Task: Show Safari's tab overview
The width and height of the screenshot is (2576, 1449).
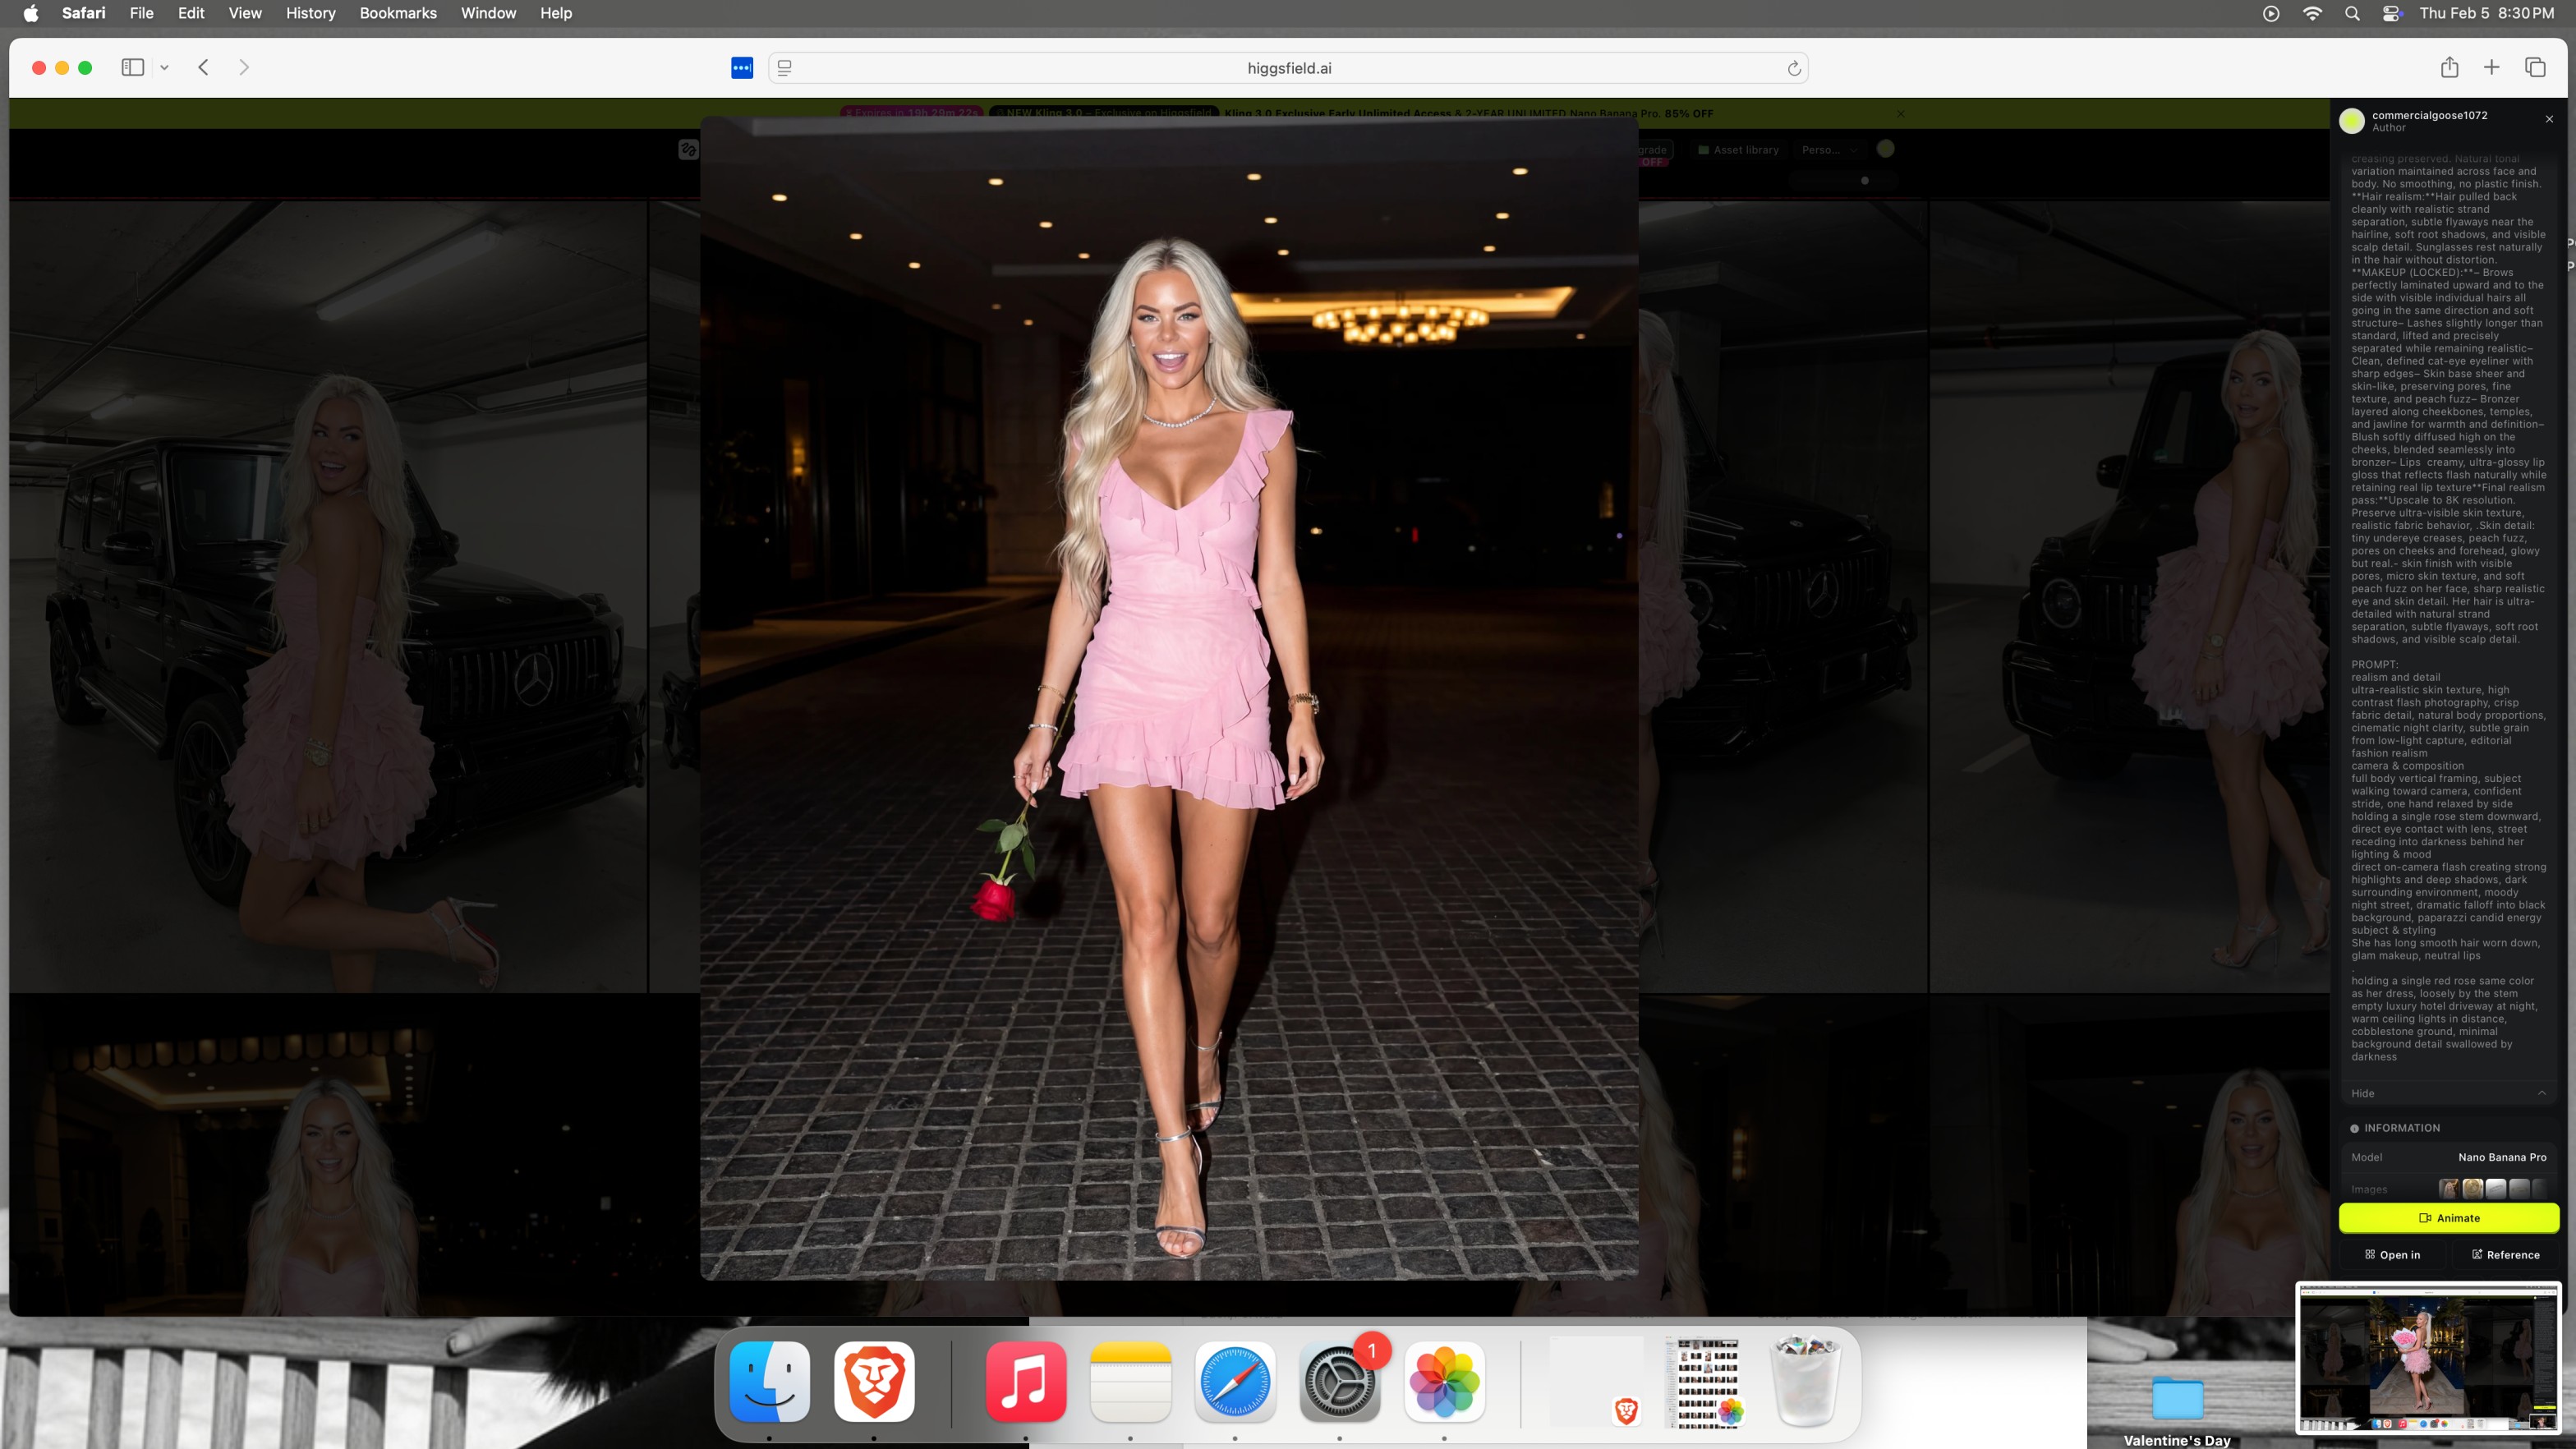Action: pyautogui.click(x=2534, y=67)
